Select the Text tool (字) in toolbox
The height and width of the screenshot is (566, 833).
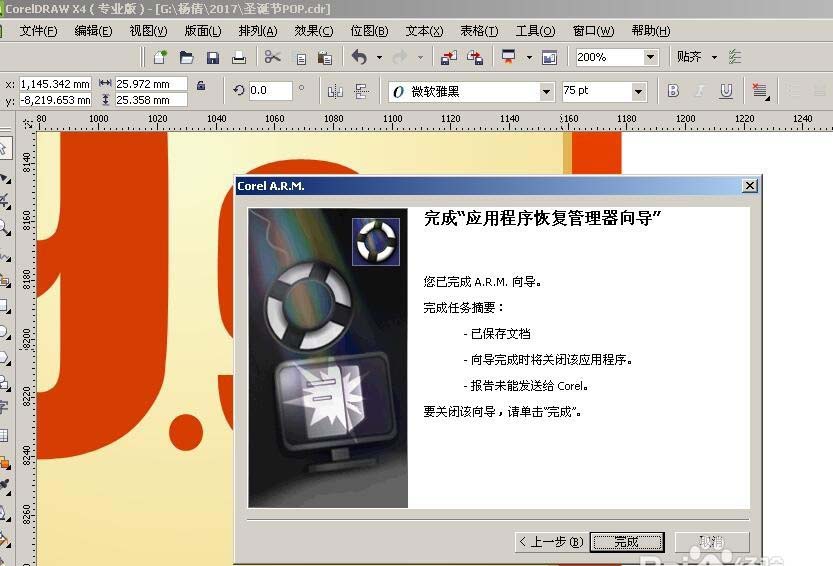[4, 408]
